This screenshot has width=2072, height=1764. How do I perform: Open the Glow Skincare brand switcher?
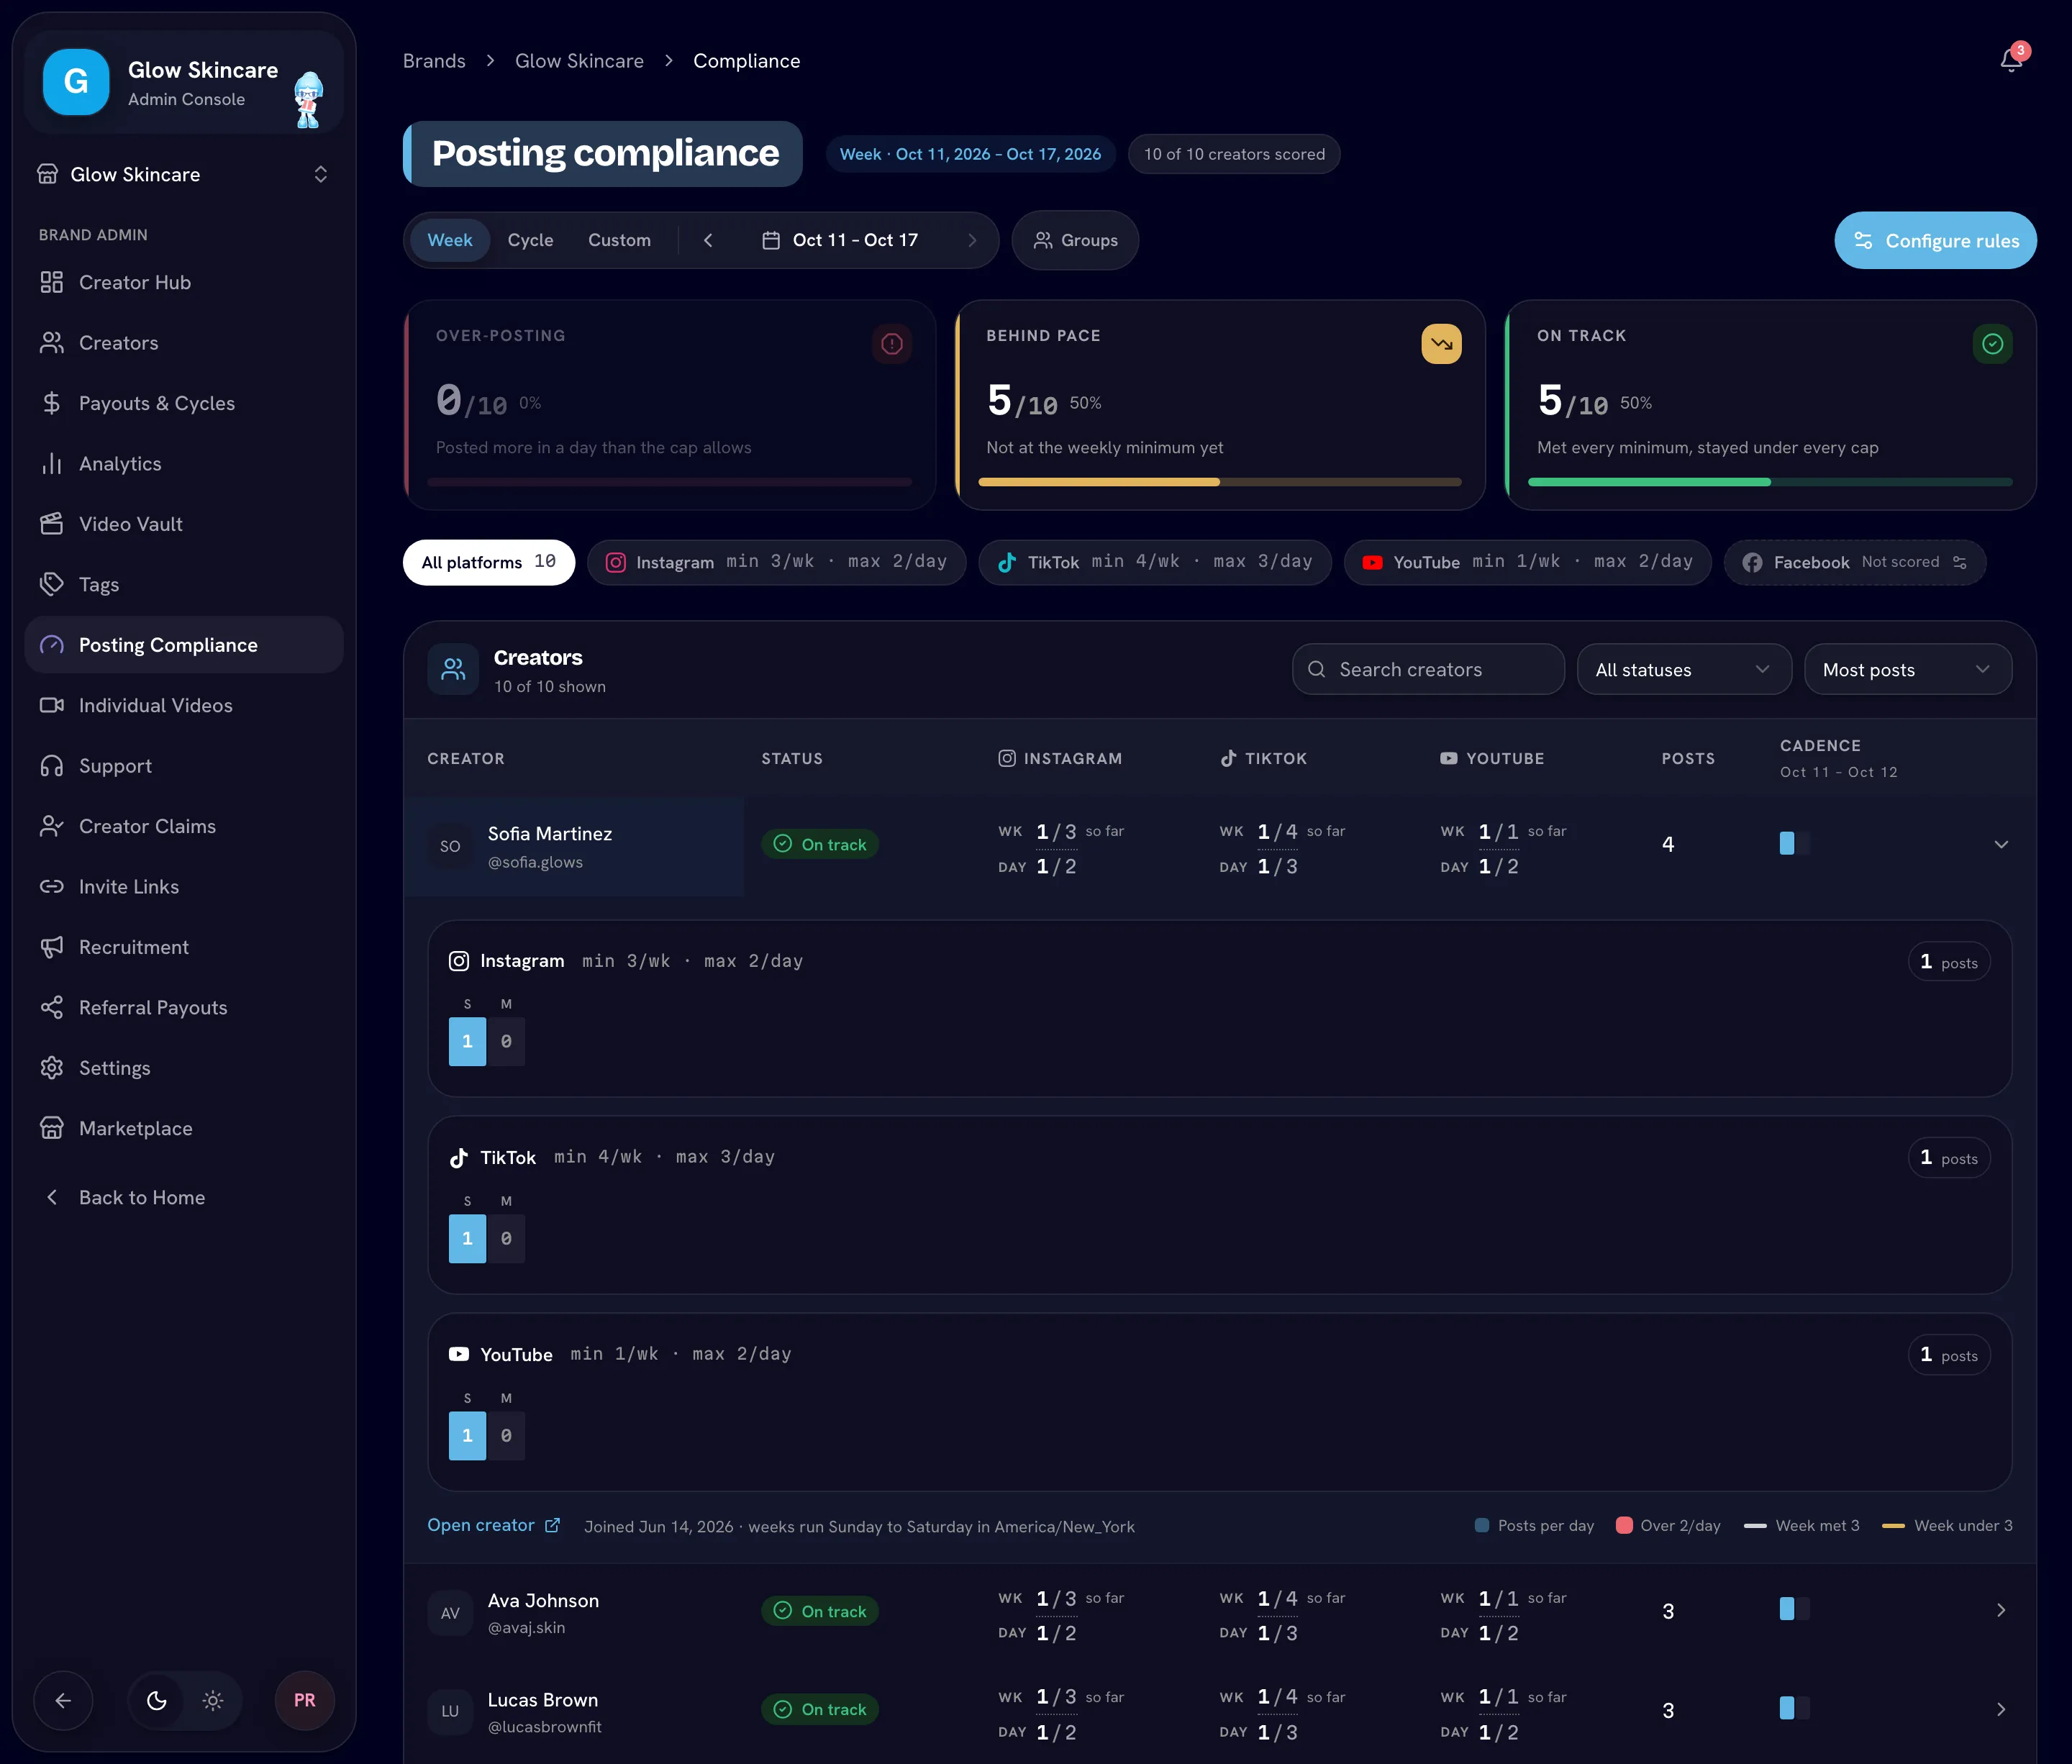point(184,174)
